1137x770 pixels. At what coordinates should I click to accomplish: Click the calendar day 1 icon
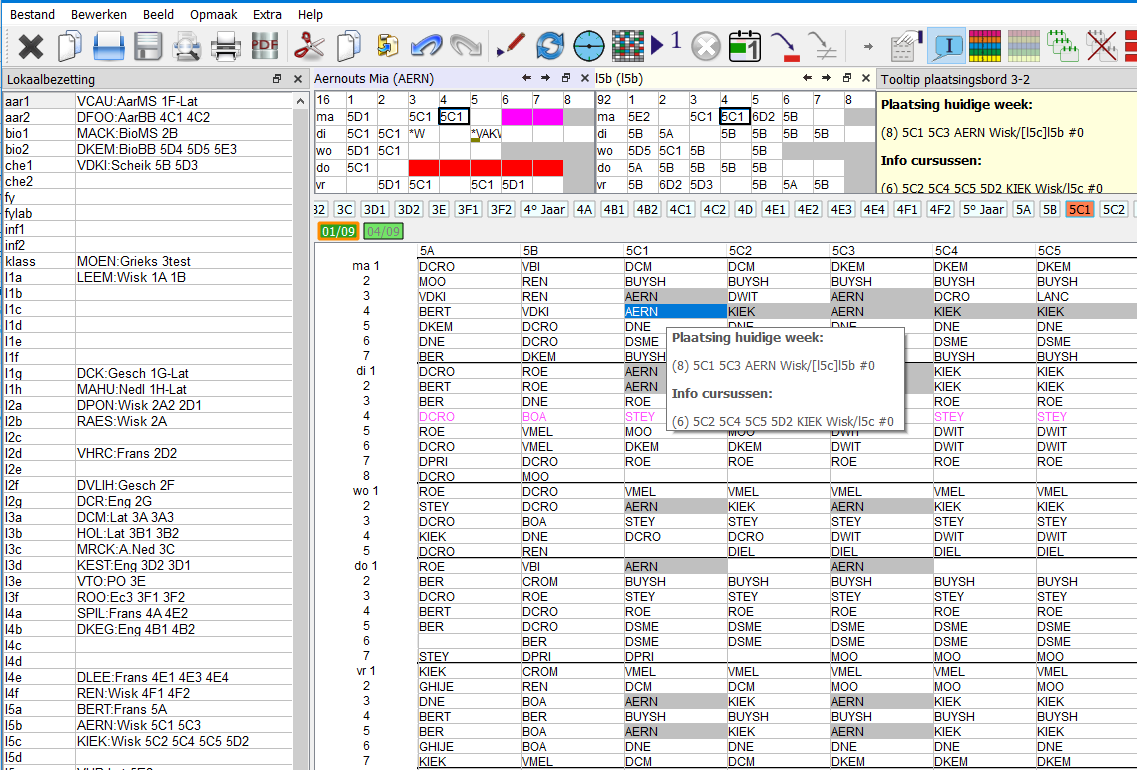[745, 46]
